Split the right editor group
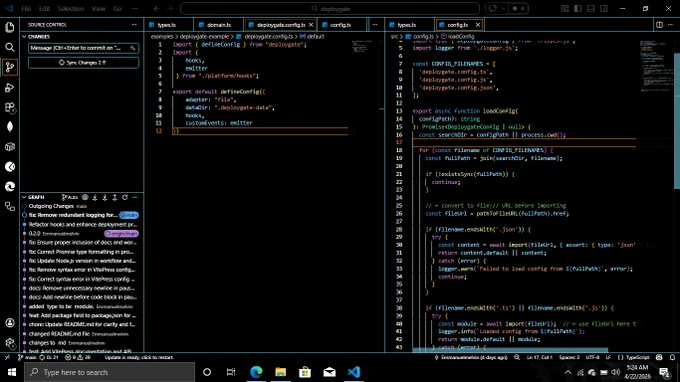This screenshot has width=680, height=382. point(660,25)
